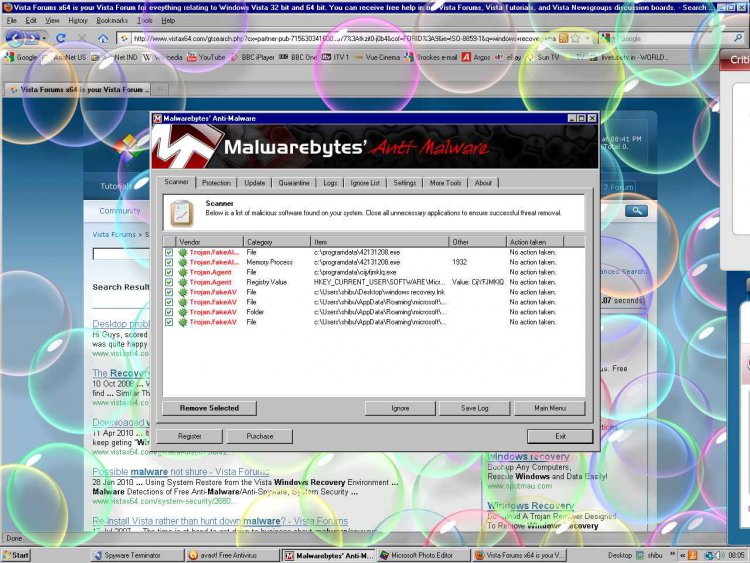Open Settings tab in Malwarebytes

[405, 183]
